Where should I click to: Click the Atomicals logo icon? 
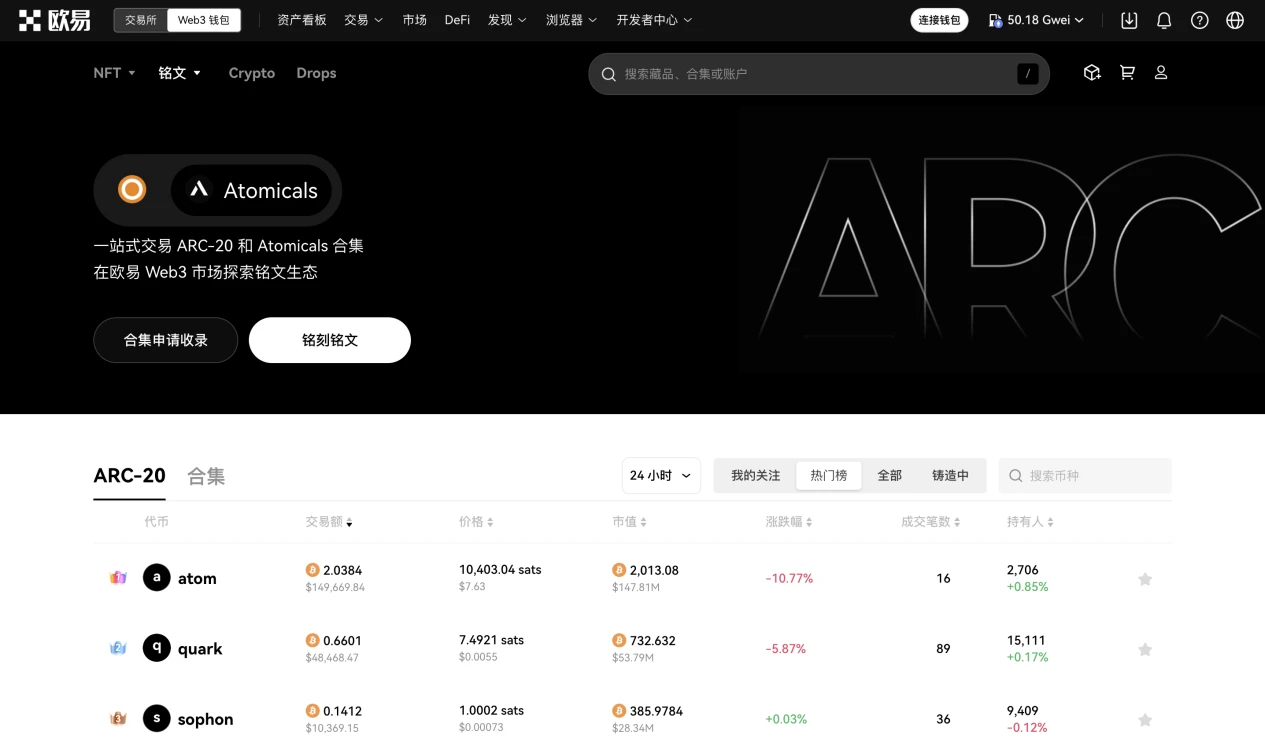(x=199, y=190)
